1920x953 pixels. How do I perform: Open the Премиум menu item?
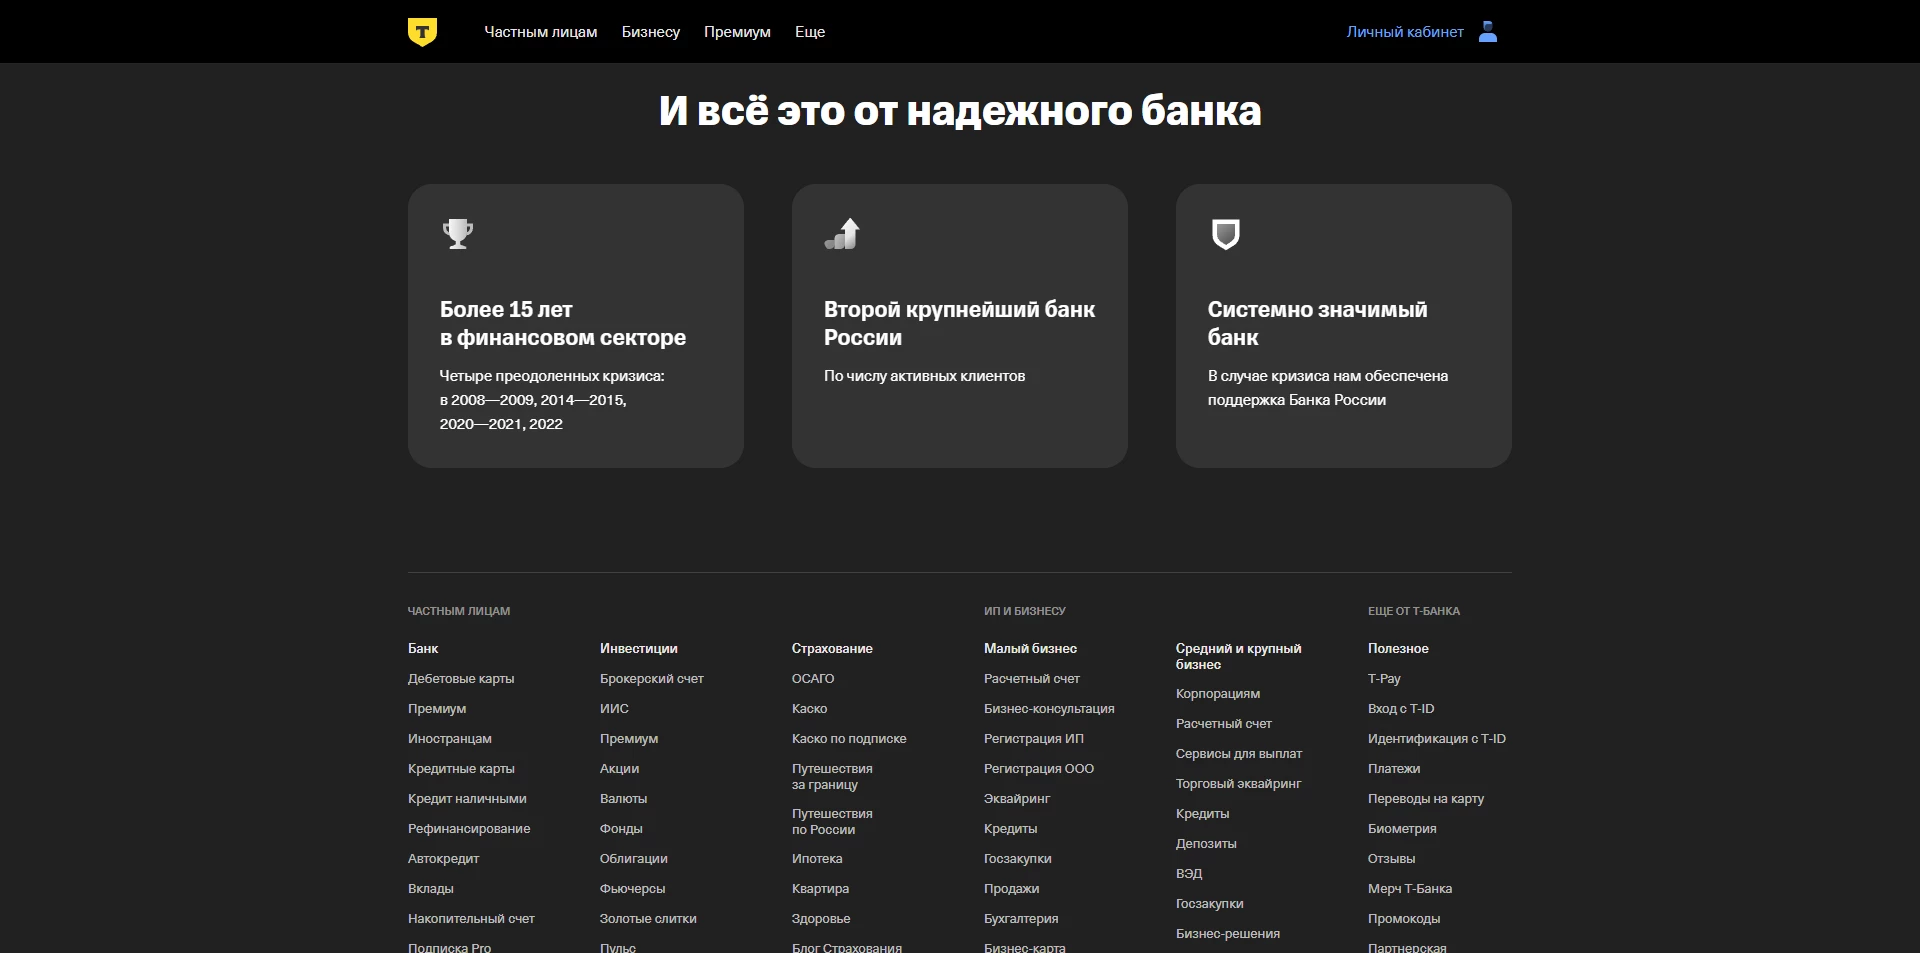737,31
